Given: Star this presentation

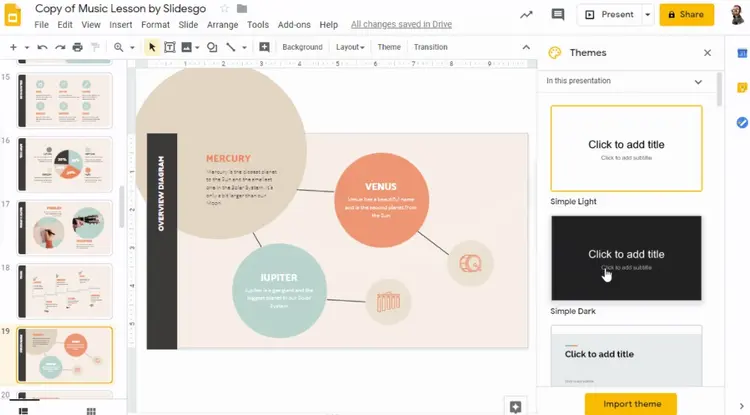Looking at the screenshot, I should coord(224,9).
